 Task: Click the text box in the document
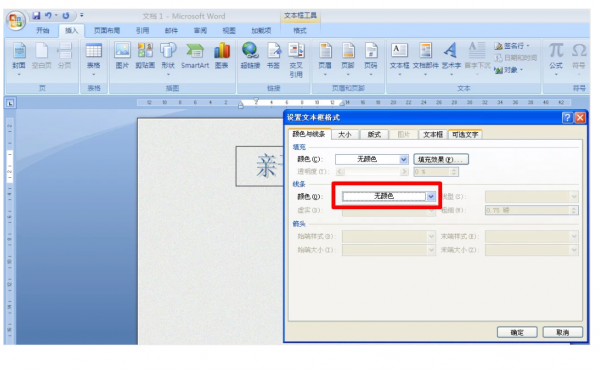(260, 166)
